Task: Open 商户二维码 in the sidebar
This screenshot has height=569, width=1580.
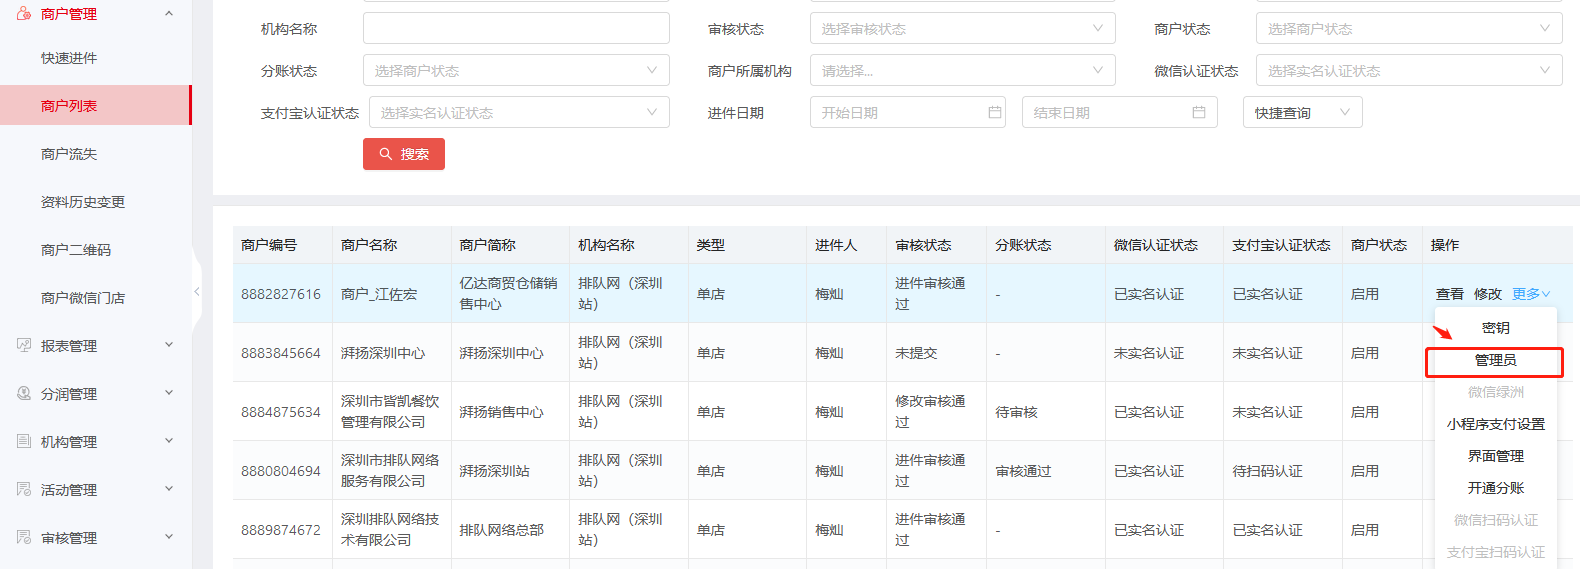Action: pyautogui.click(x=76, y=250)
